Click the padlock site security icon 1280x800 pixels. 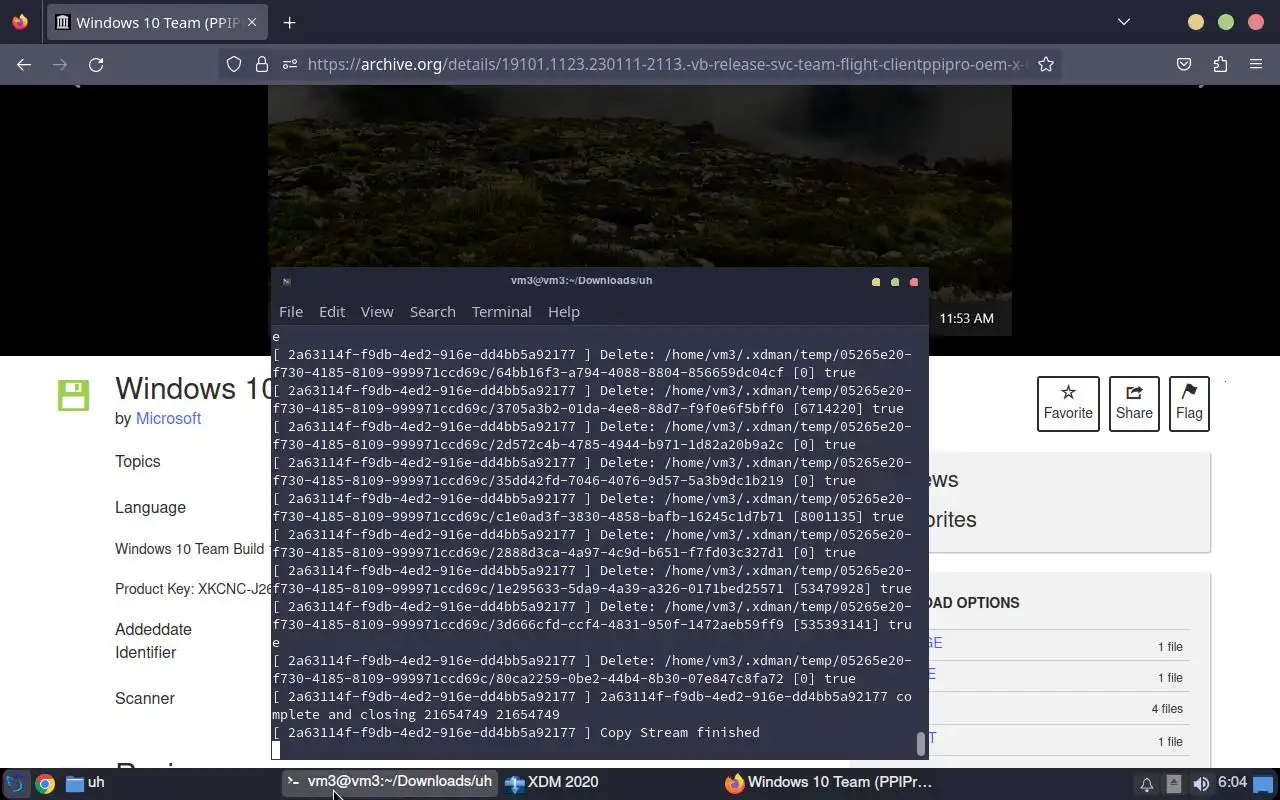[262, 64]
